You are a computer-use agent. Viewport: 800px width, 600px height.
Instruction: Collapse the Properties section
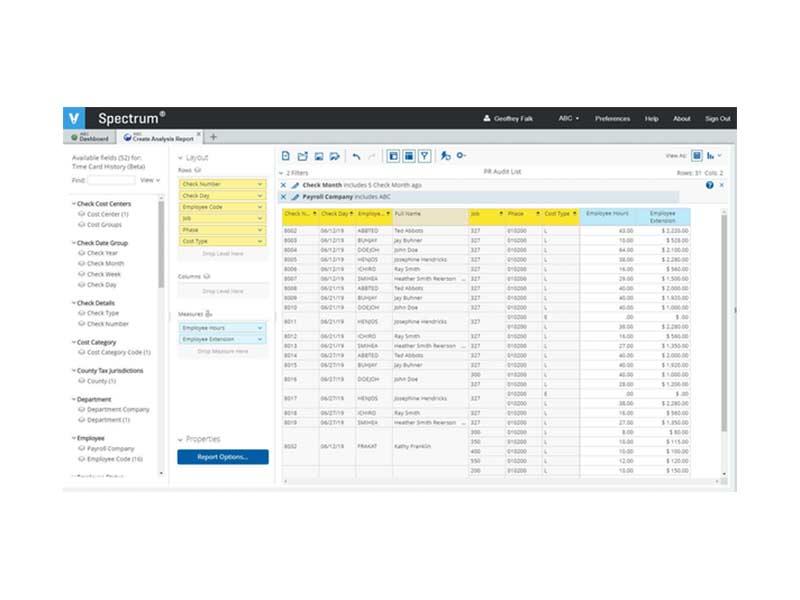coord(180,440)
